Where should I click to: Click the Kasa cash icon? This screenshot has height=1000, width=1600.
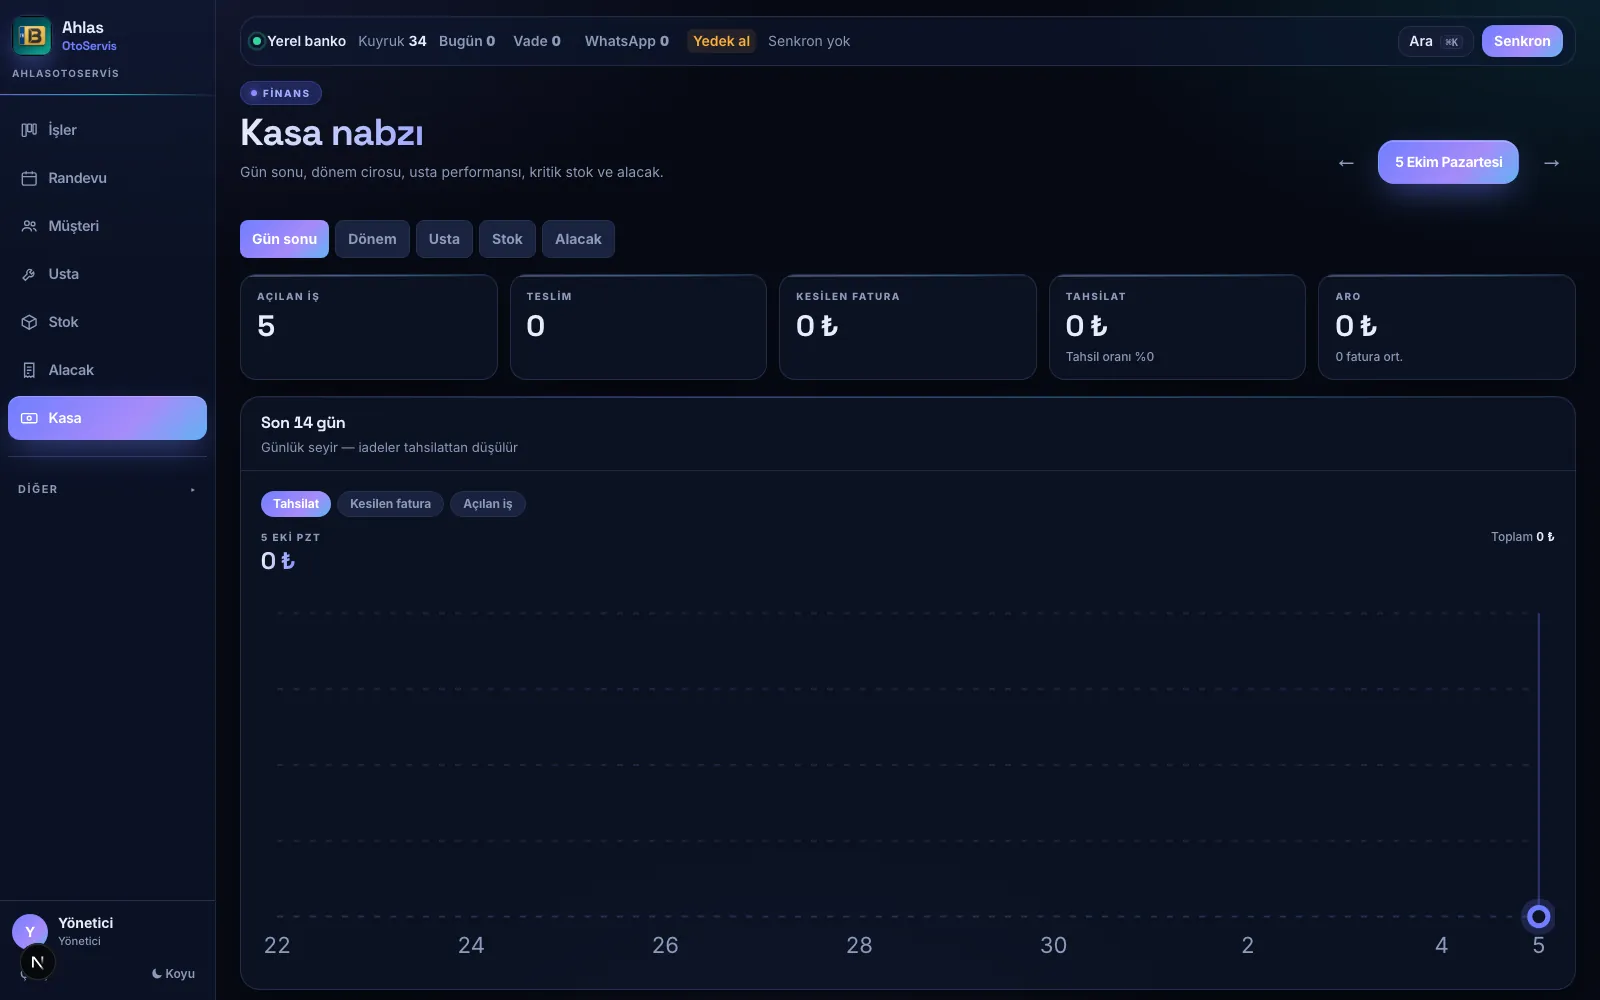[29, 418]
